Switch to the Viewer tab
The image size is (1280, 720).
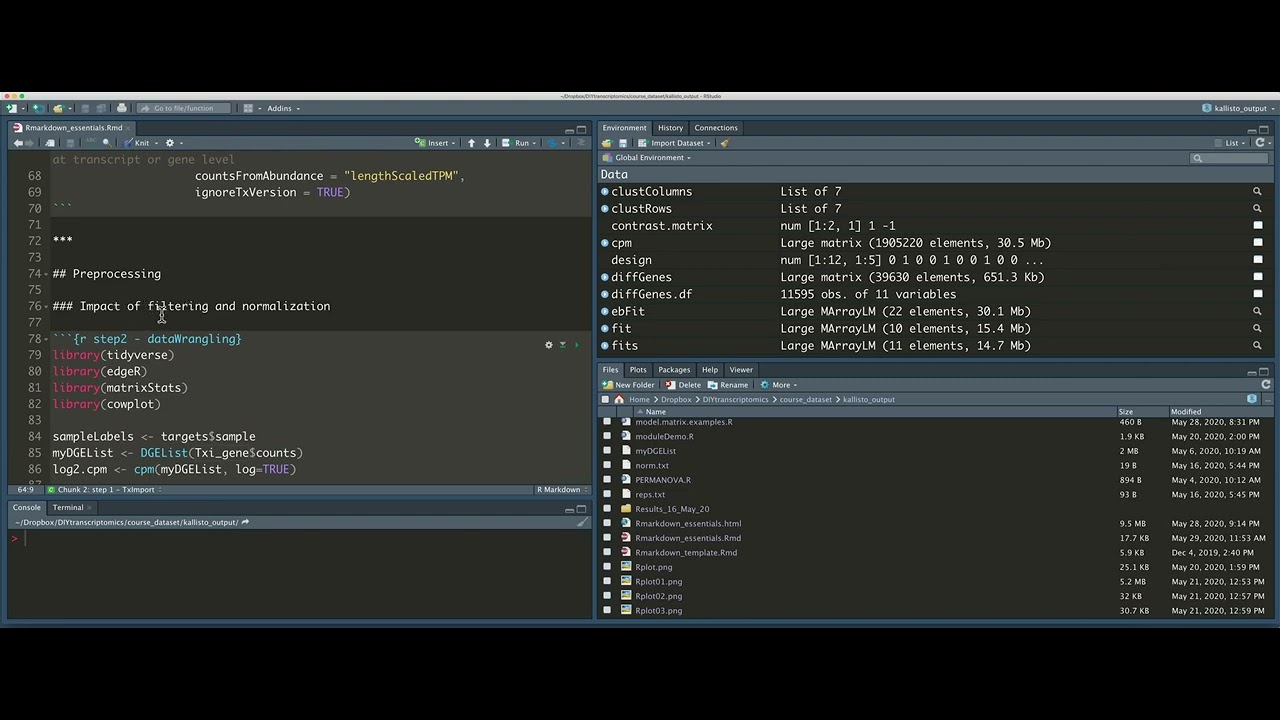point(741,370)
